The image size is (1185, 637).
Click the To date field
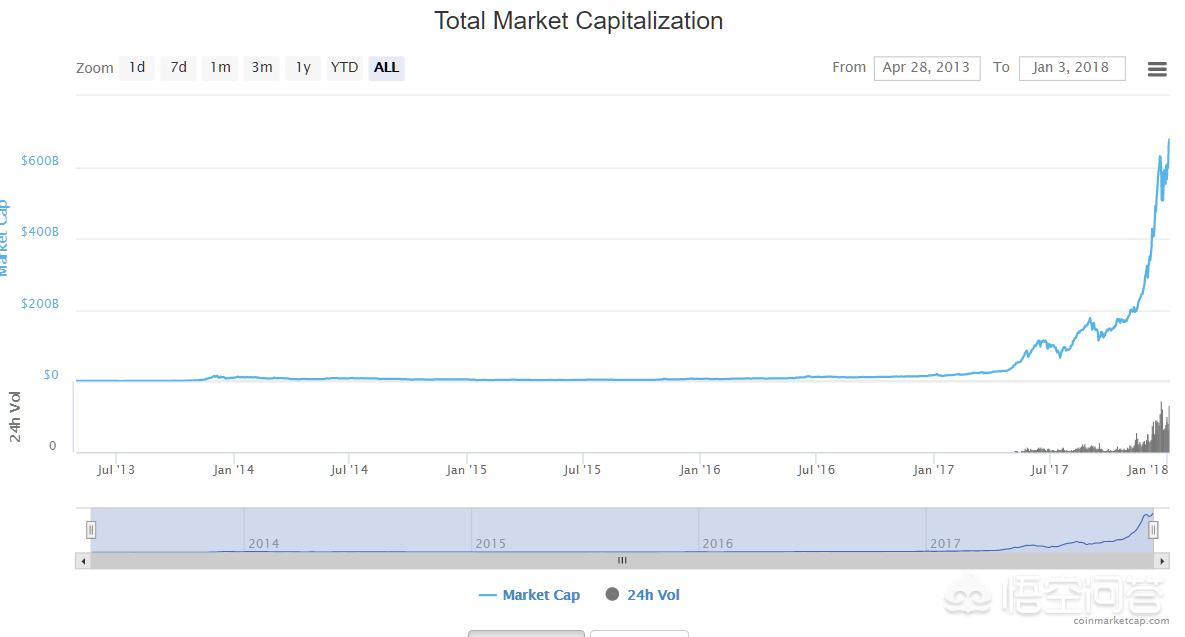[1071, 68]
